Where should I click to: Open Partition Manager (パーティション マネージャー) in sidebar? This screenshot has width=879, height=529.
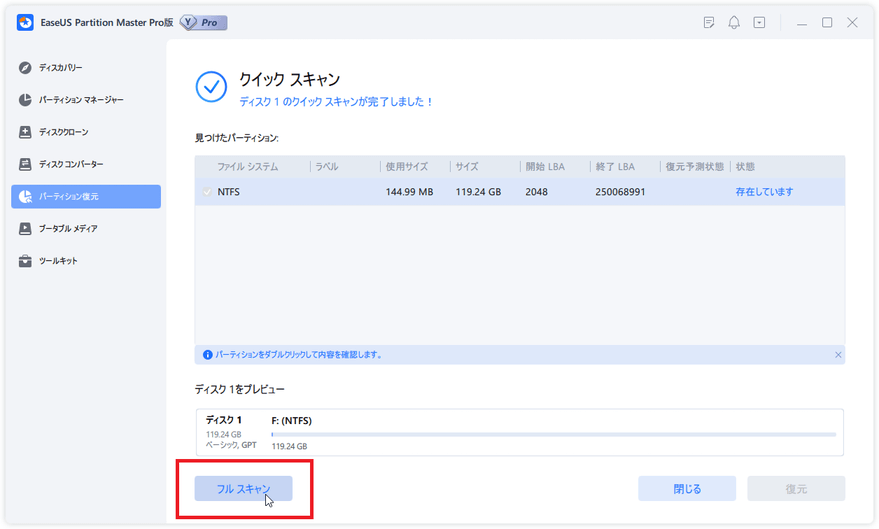(x=25, y=100)
